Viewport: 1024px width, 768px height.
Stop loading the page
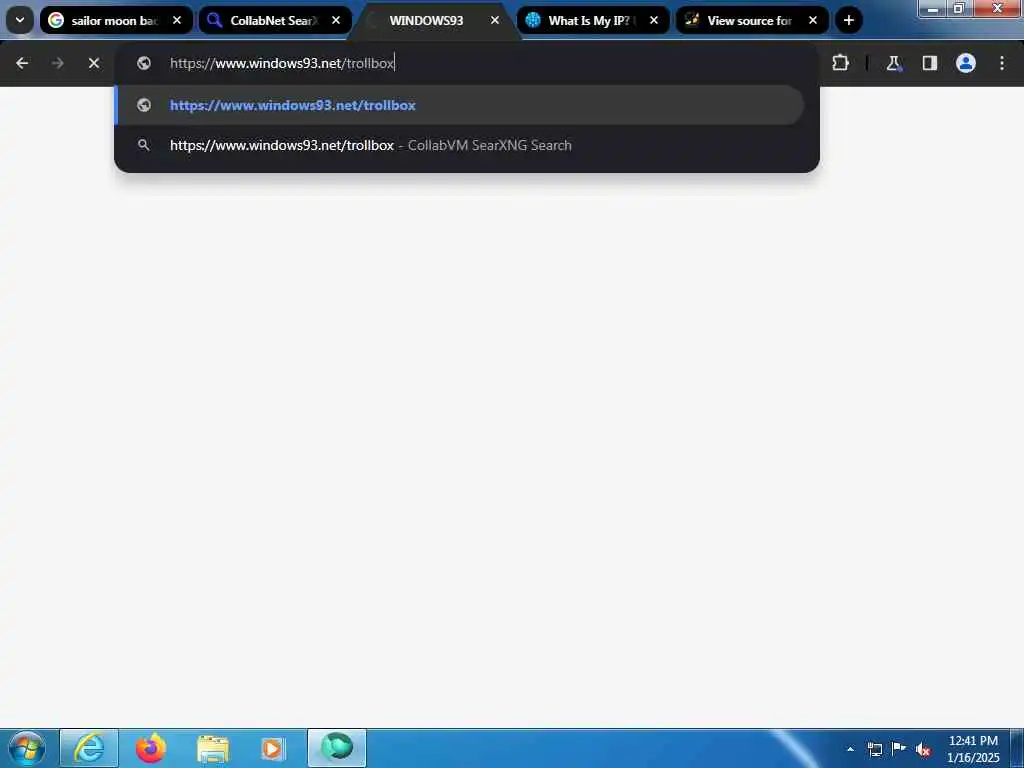[94, 63]
